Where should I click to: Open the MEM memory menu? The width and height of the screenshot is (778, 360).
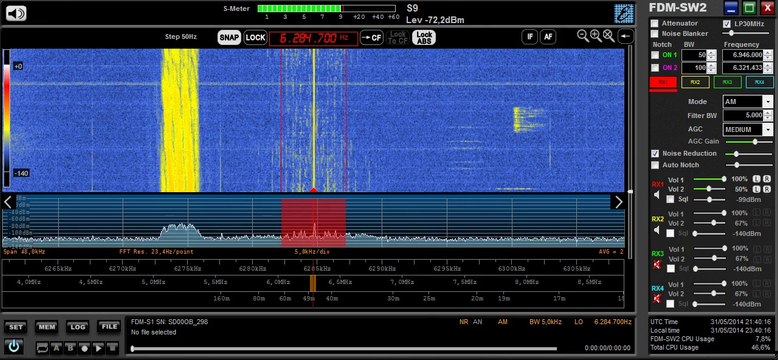[x=47, y=327]
